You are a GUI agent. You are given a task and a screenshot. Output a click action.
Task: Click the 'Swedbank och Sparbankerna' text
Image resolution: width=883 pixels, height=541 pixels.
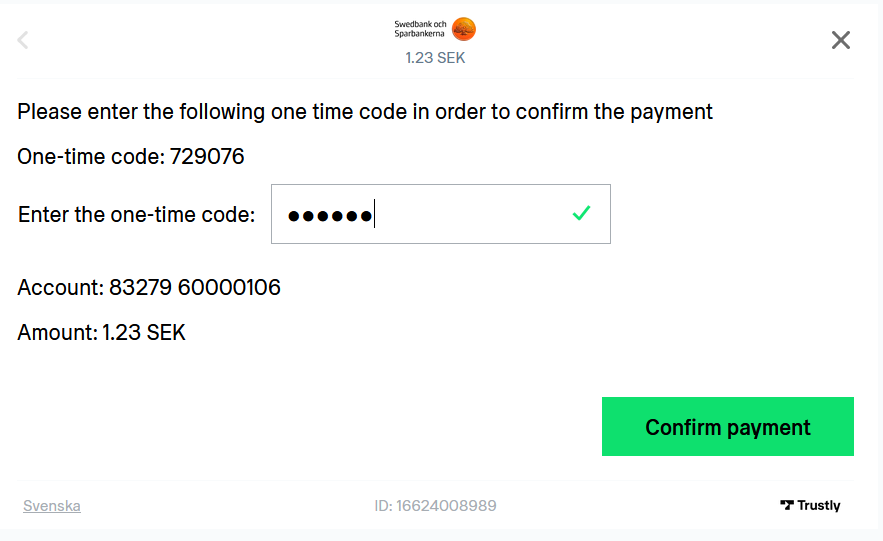420,29
